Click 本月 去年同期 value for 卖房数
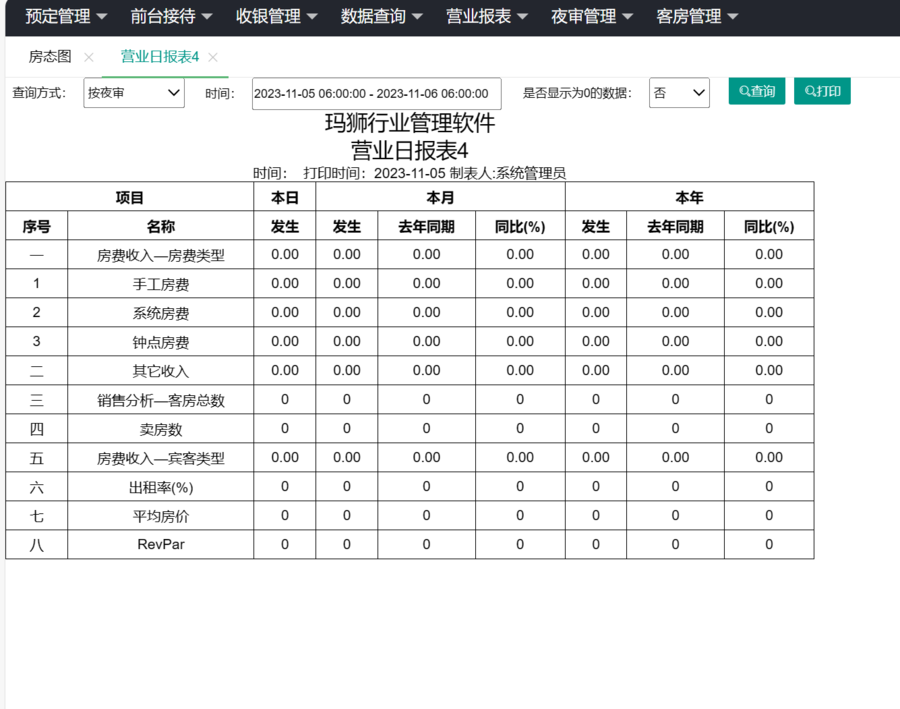Image resolution: width=900 pixels, height=709 pixels. (426, 428)
